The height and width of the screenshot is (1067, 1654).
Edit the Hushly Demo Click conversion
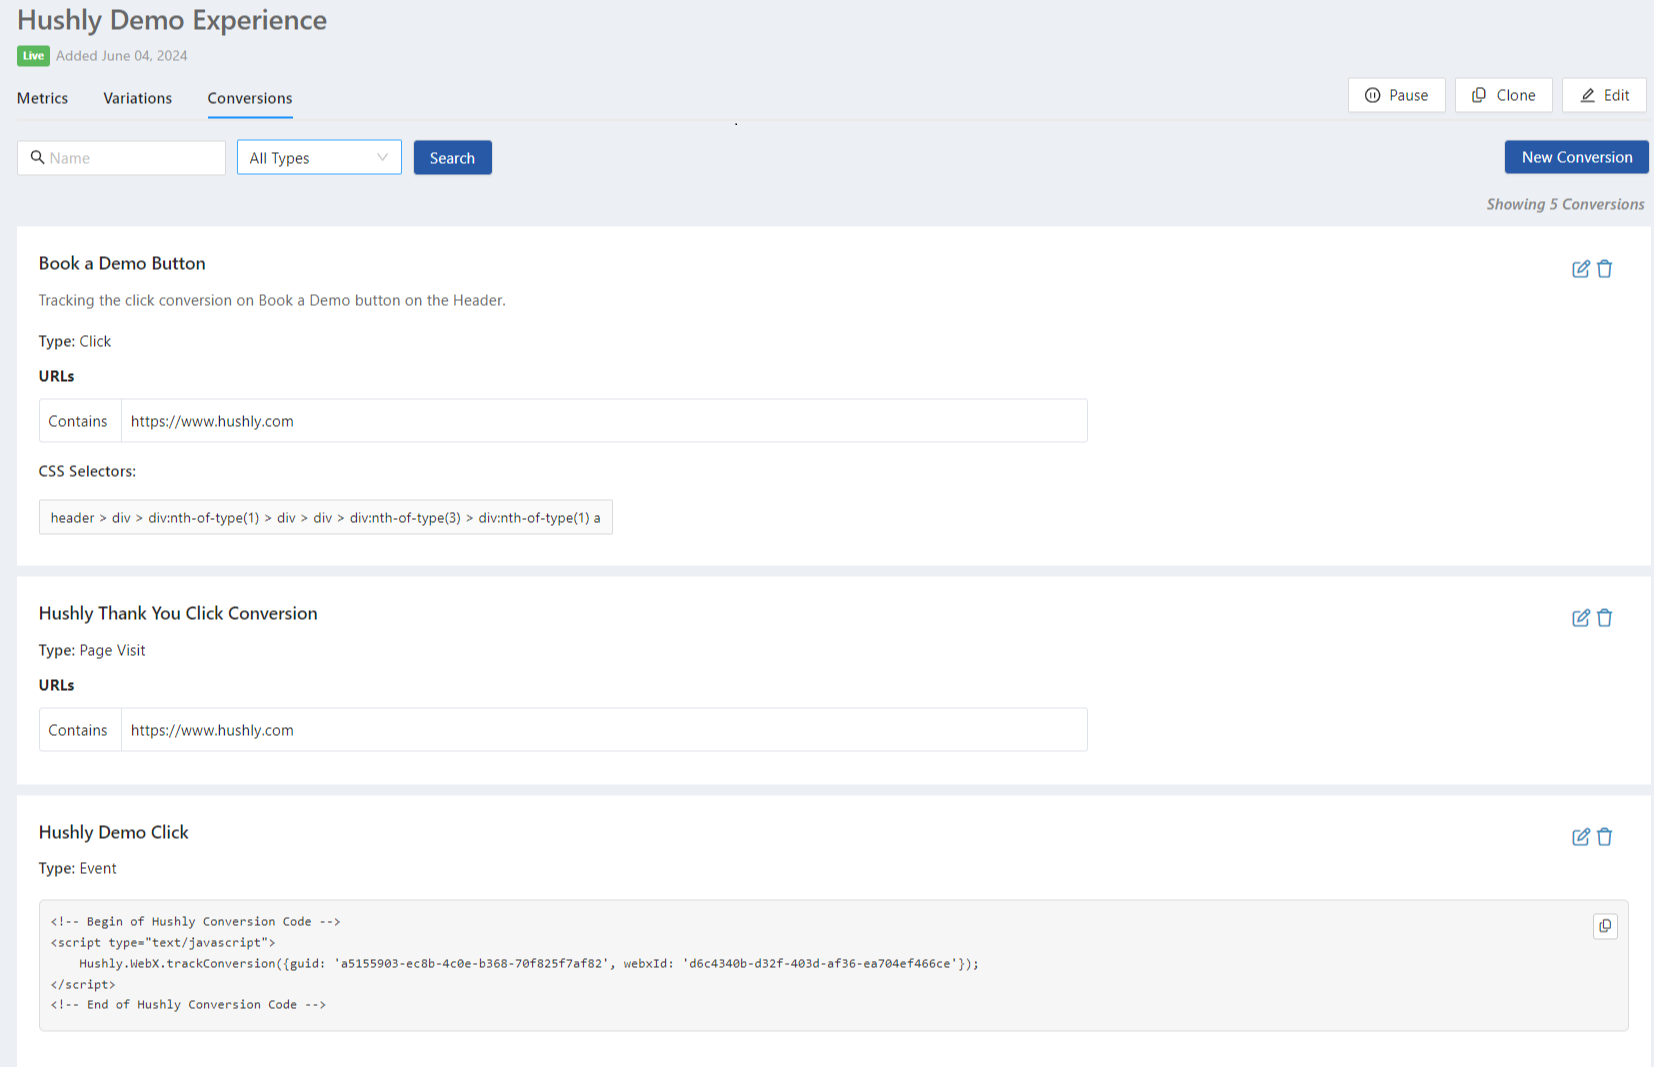[x=1580, y=837]
